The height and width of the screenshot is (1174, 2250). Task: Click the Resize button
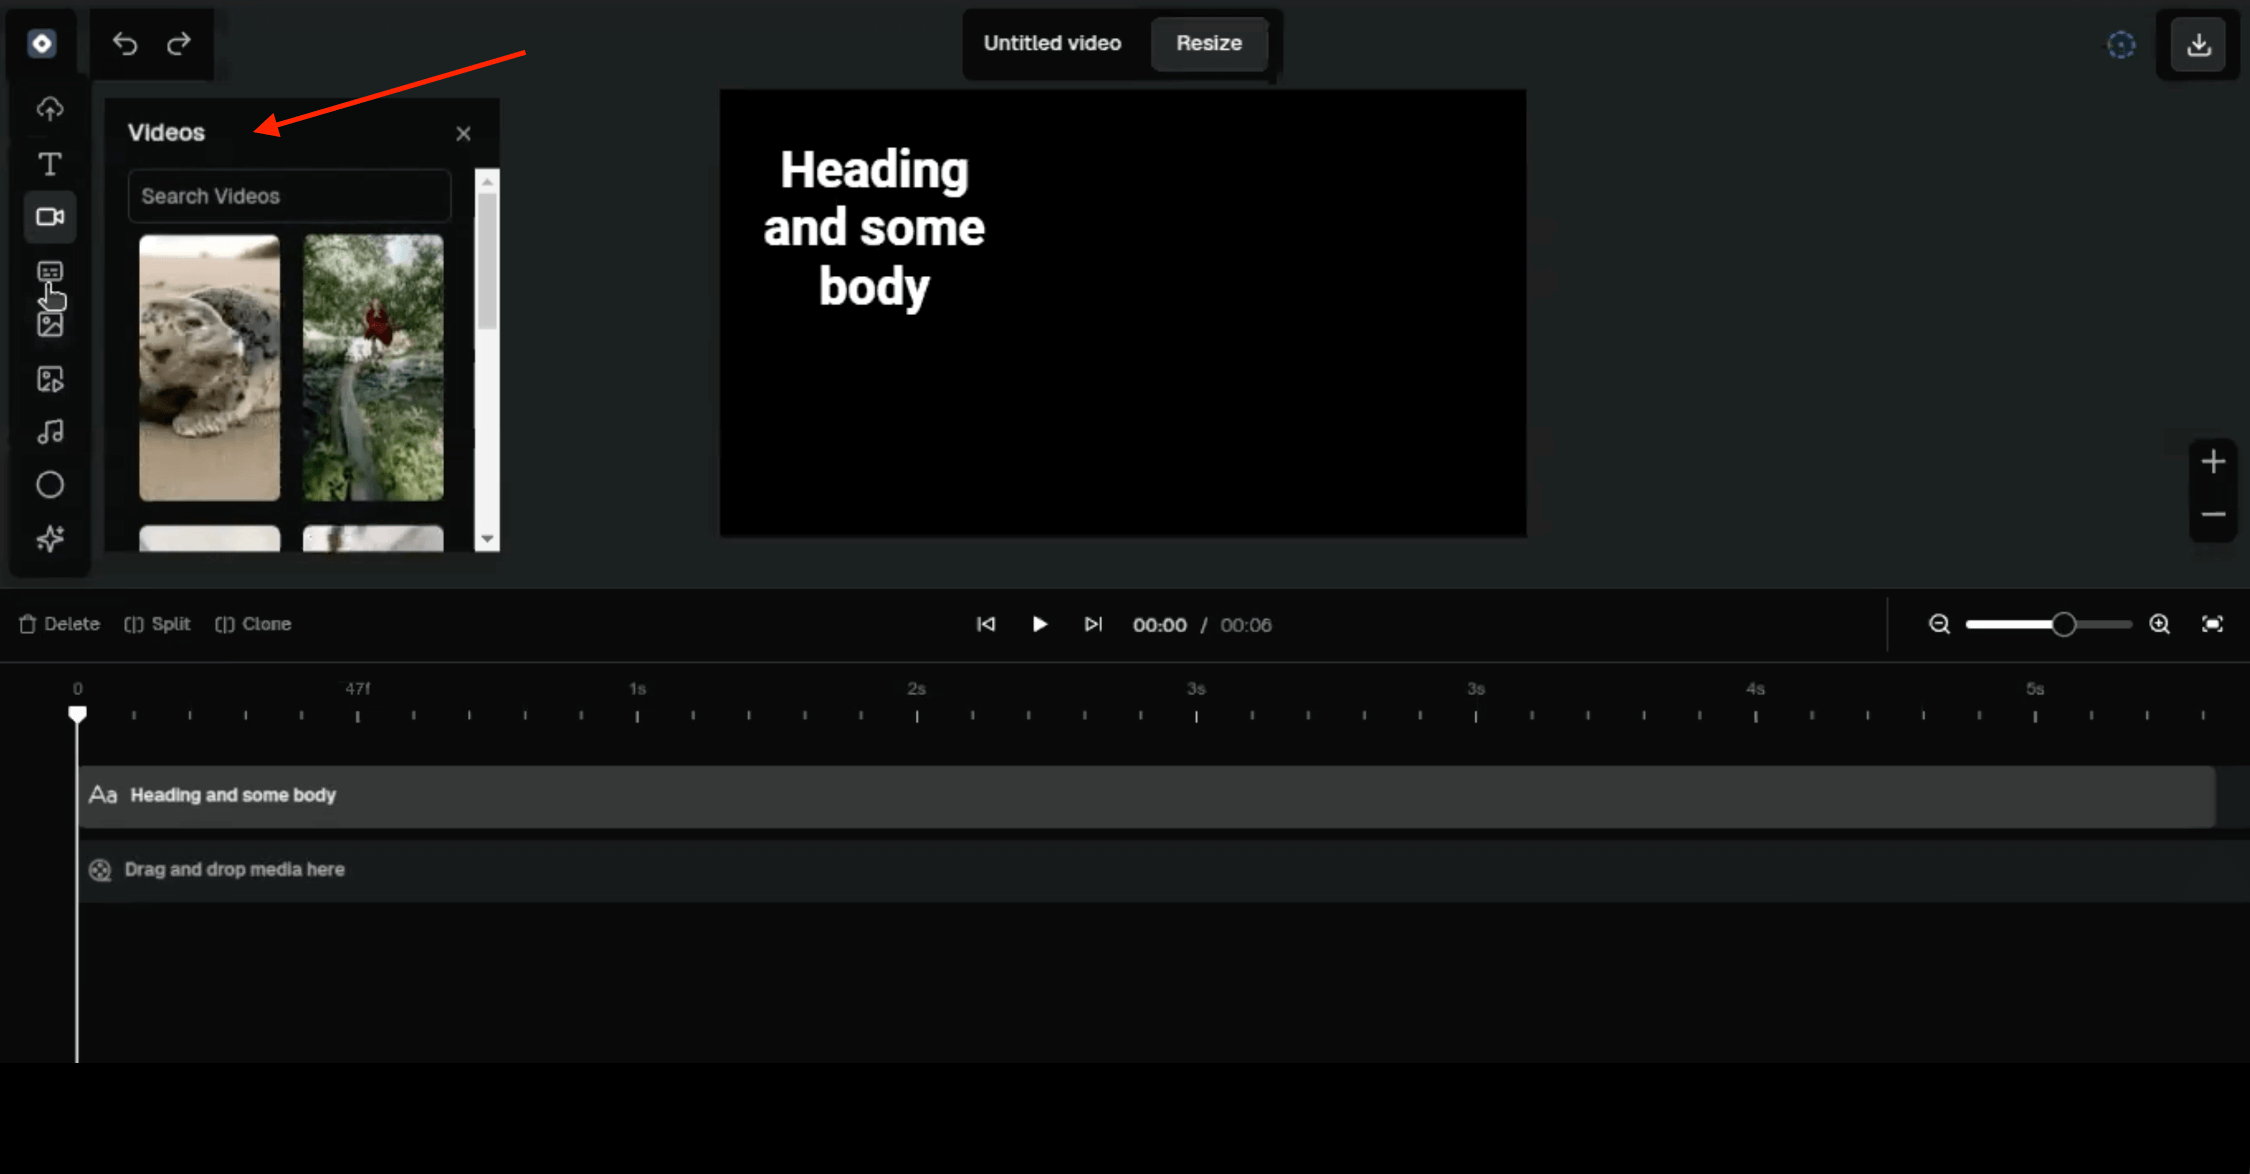[x=1208, y=43]
